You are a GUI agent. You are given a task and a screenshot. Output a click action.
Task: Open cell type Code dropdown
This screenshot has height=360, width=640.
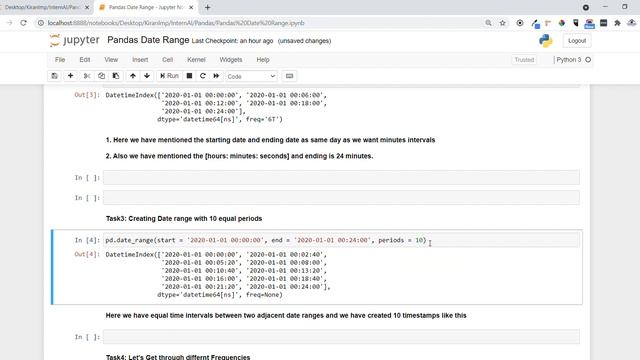(x=251, y=76)
